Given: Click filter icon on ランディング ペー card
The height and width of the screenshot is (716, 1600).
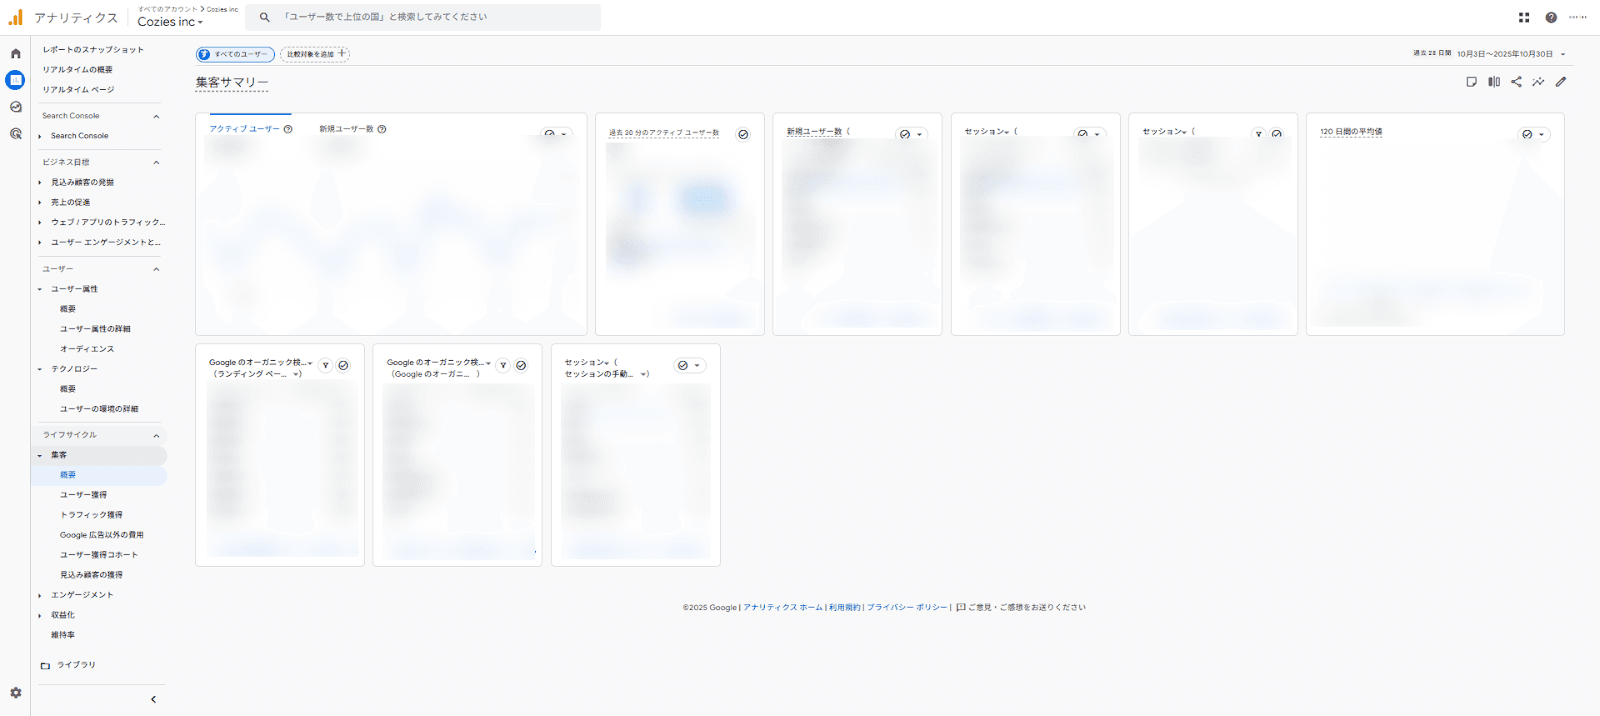Looking at the screenshot, I should 325,365.
